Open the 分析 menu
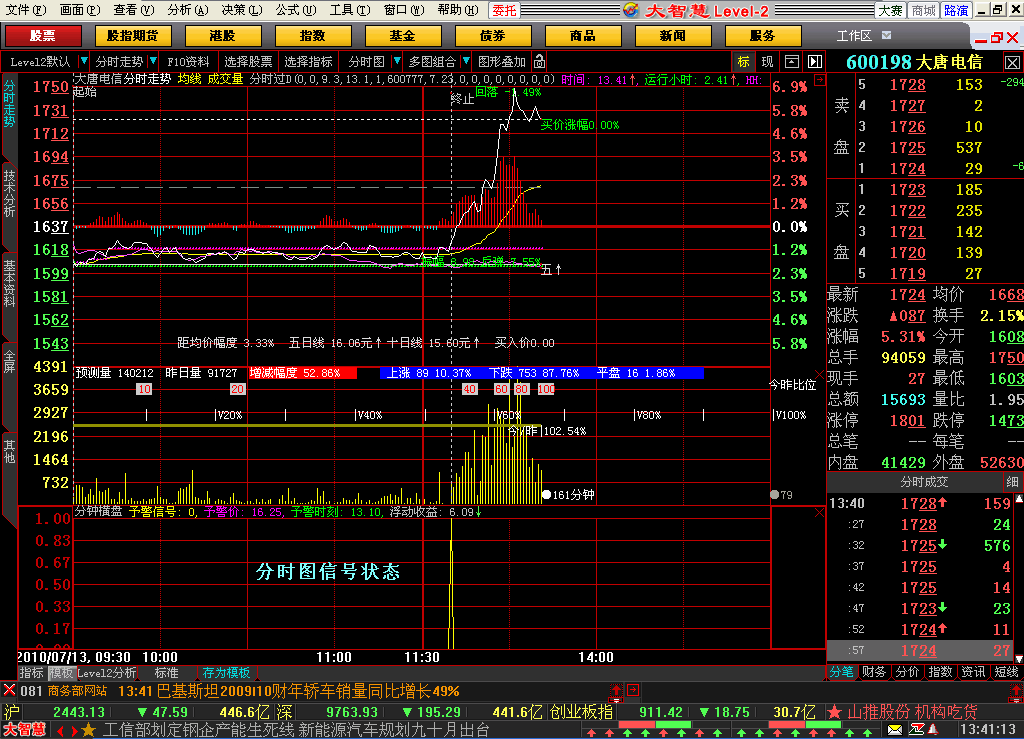 187,10
